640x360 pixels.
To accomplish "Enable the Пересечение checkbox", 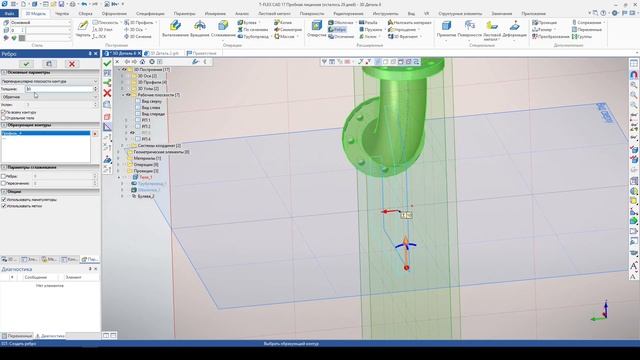I will pos(4,184).
